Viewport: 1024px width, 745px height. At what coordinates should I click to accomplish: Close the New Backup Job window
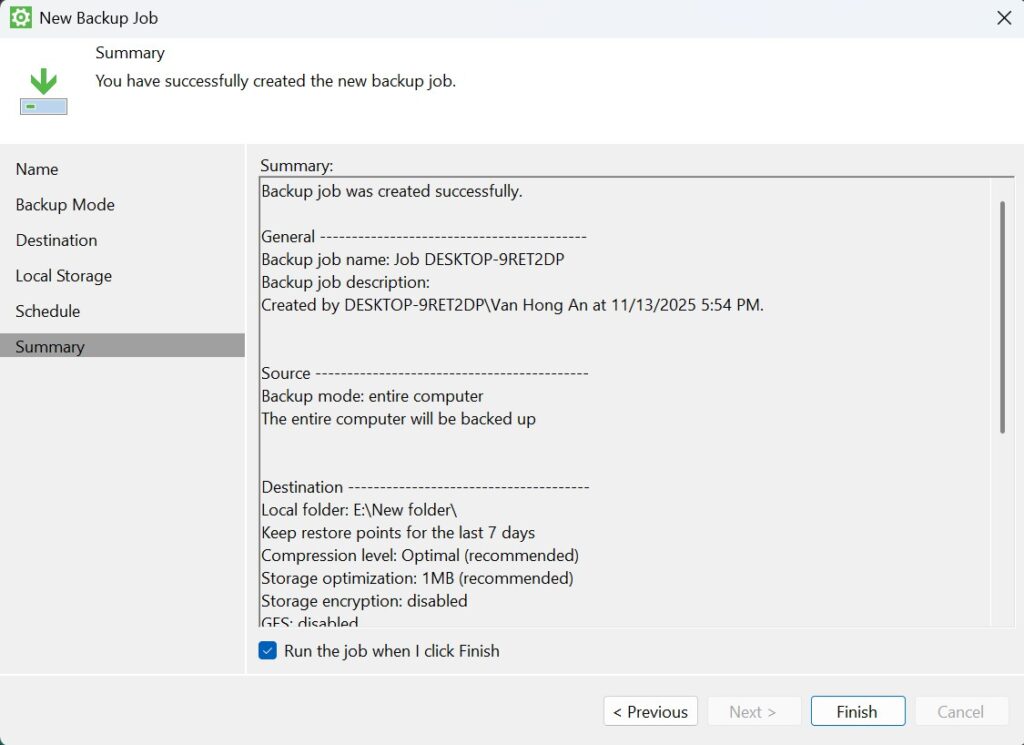tap(1004, 18)
